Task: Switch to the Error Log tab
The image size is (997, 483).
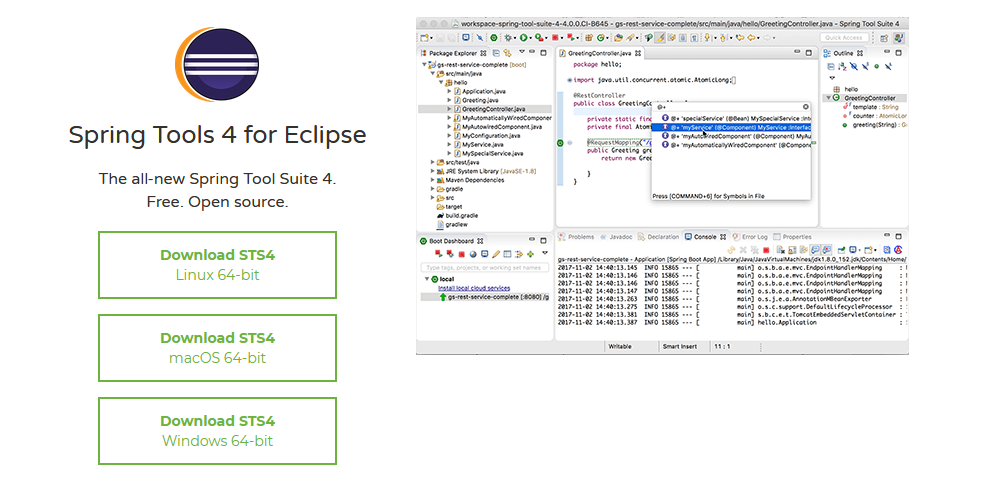Action: pyautogui.click(x=750, y=236)
